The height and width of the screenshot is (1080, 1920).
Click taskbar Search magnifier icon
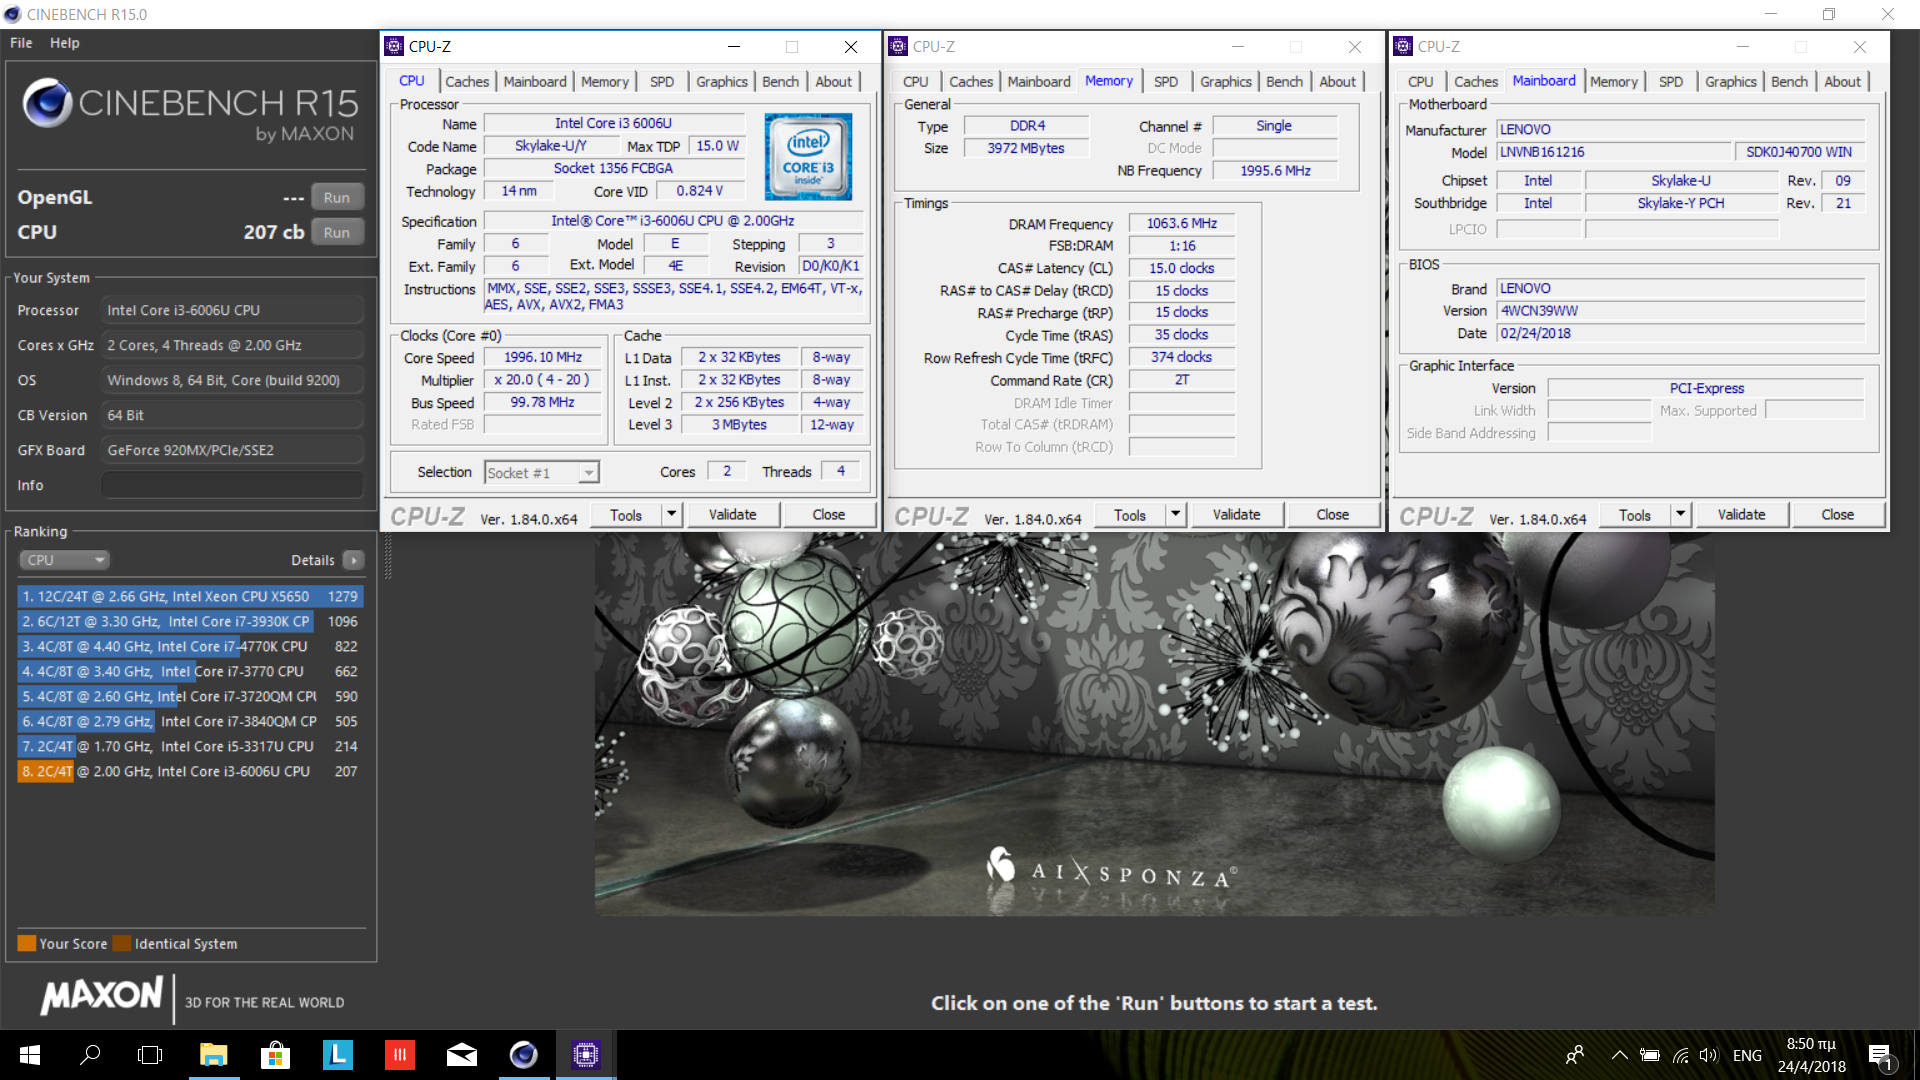click(90, 1055)
